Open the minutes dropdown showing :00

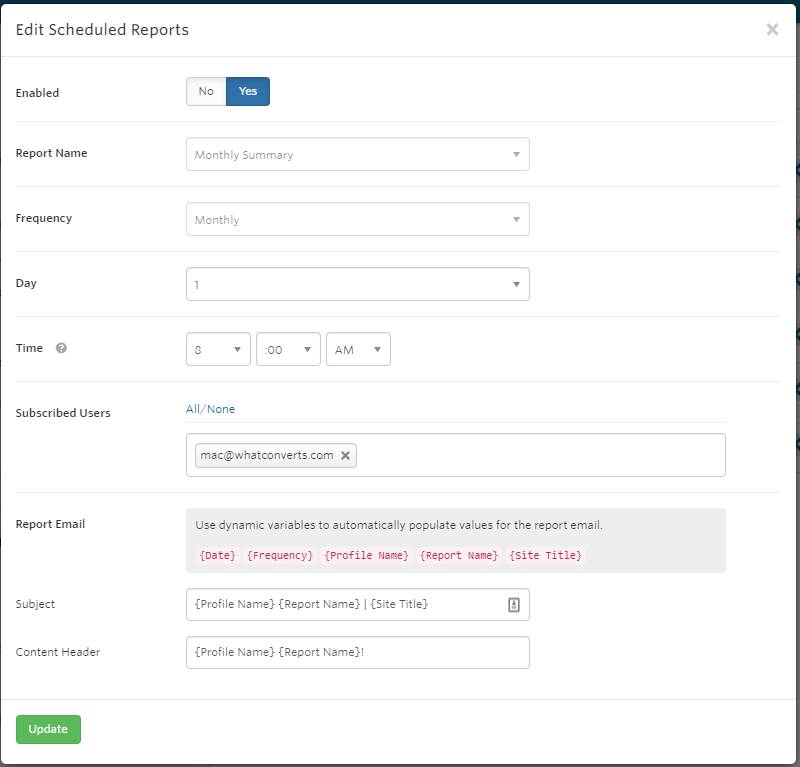coord(288,349)
